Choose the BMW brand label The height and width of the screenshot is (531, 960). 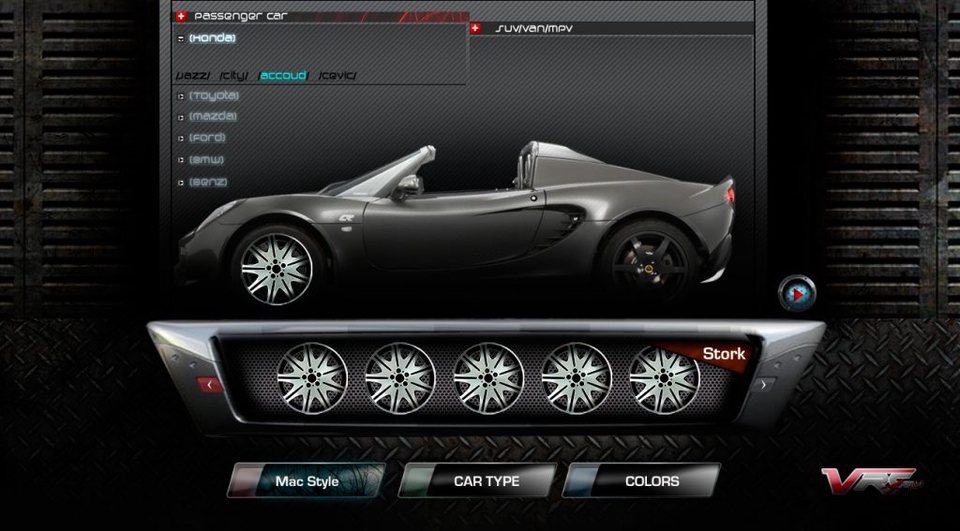click(206, 160)
